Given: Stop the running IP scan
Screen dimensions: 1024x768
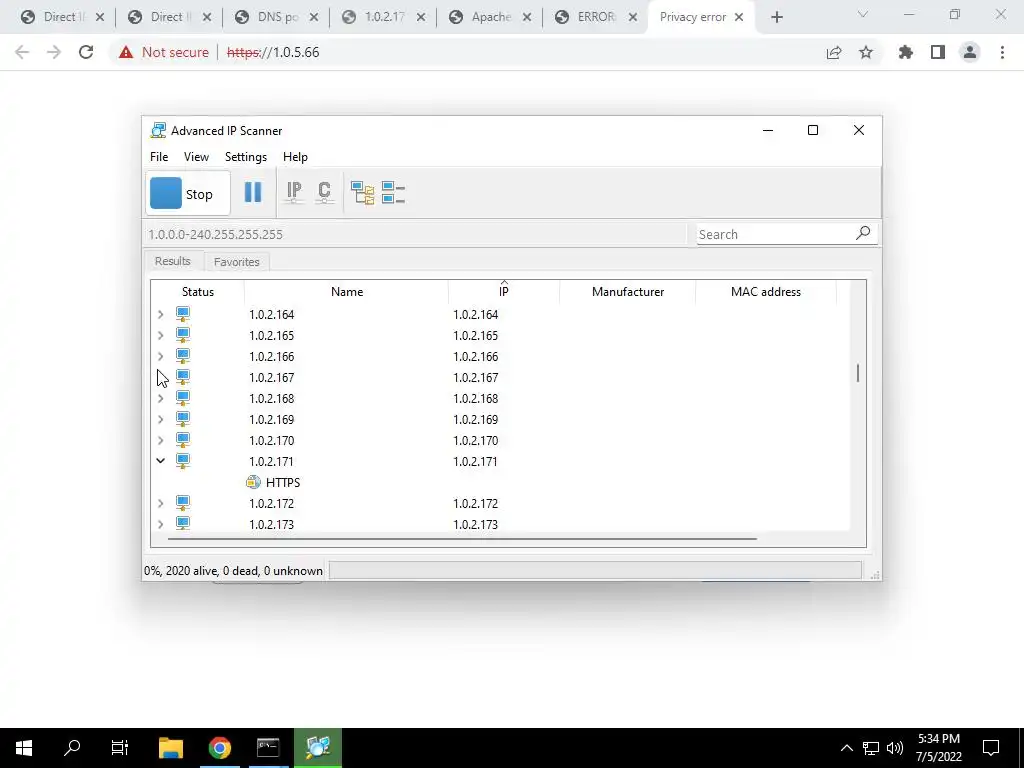Looking at the screenshot, I should click(187, 193).
